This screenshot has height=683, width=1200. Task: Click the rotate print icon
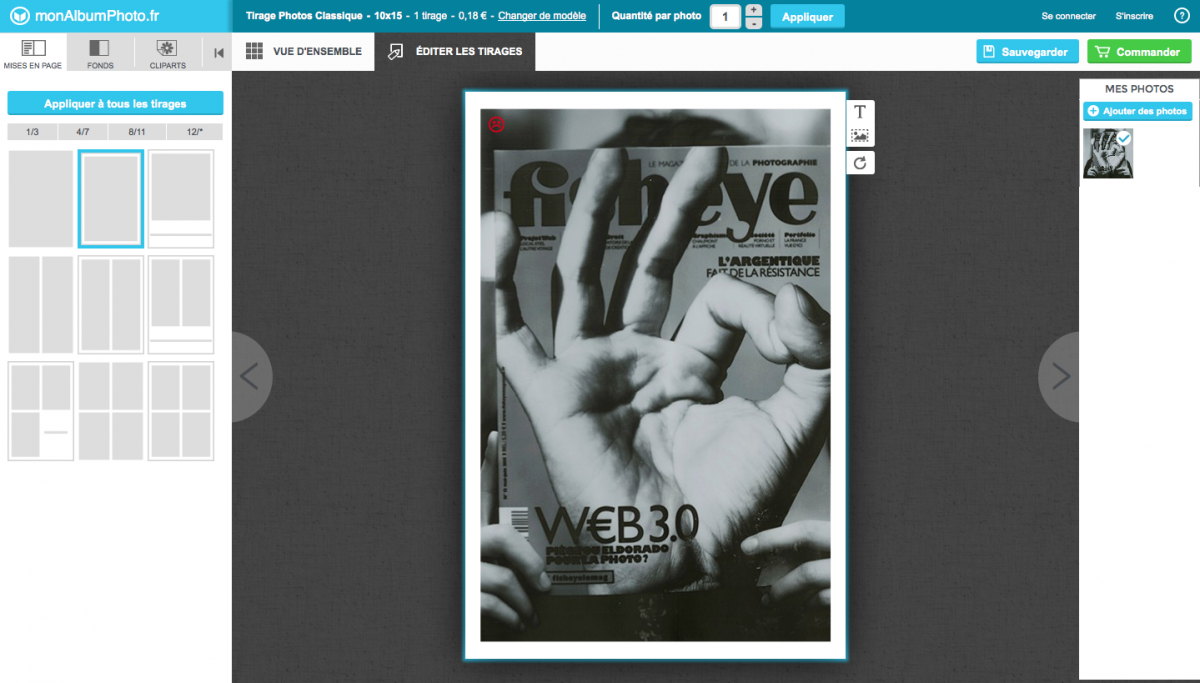pyautogui.click(x=860, y=162)
